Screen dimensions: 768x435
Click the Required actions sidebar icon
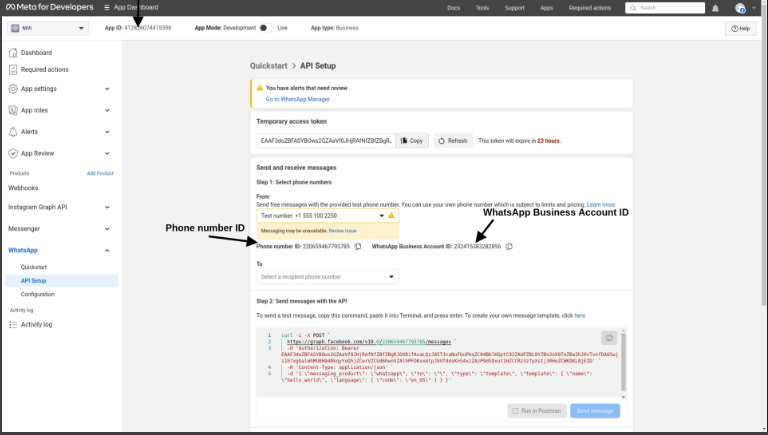point(13,70)
